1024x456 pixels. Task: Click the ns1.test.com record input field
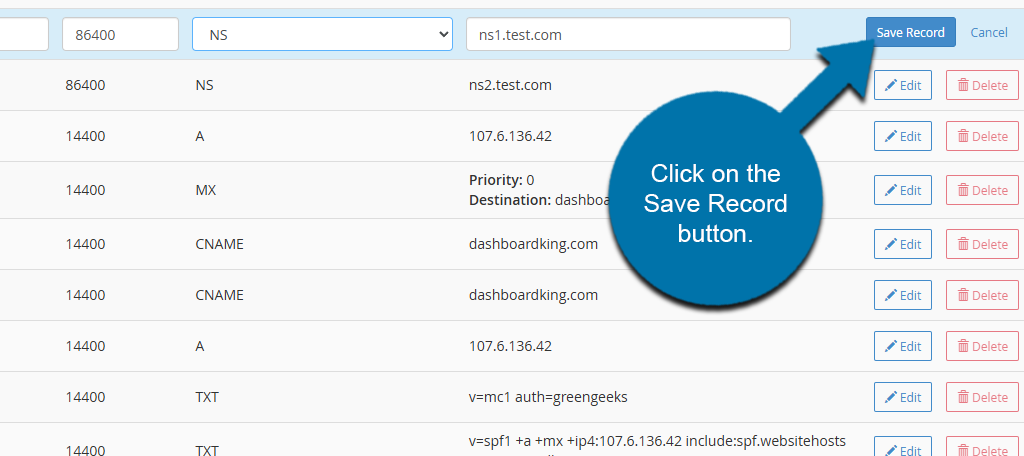pyautogui.click(x=628, y=34)
